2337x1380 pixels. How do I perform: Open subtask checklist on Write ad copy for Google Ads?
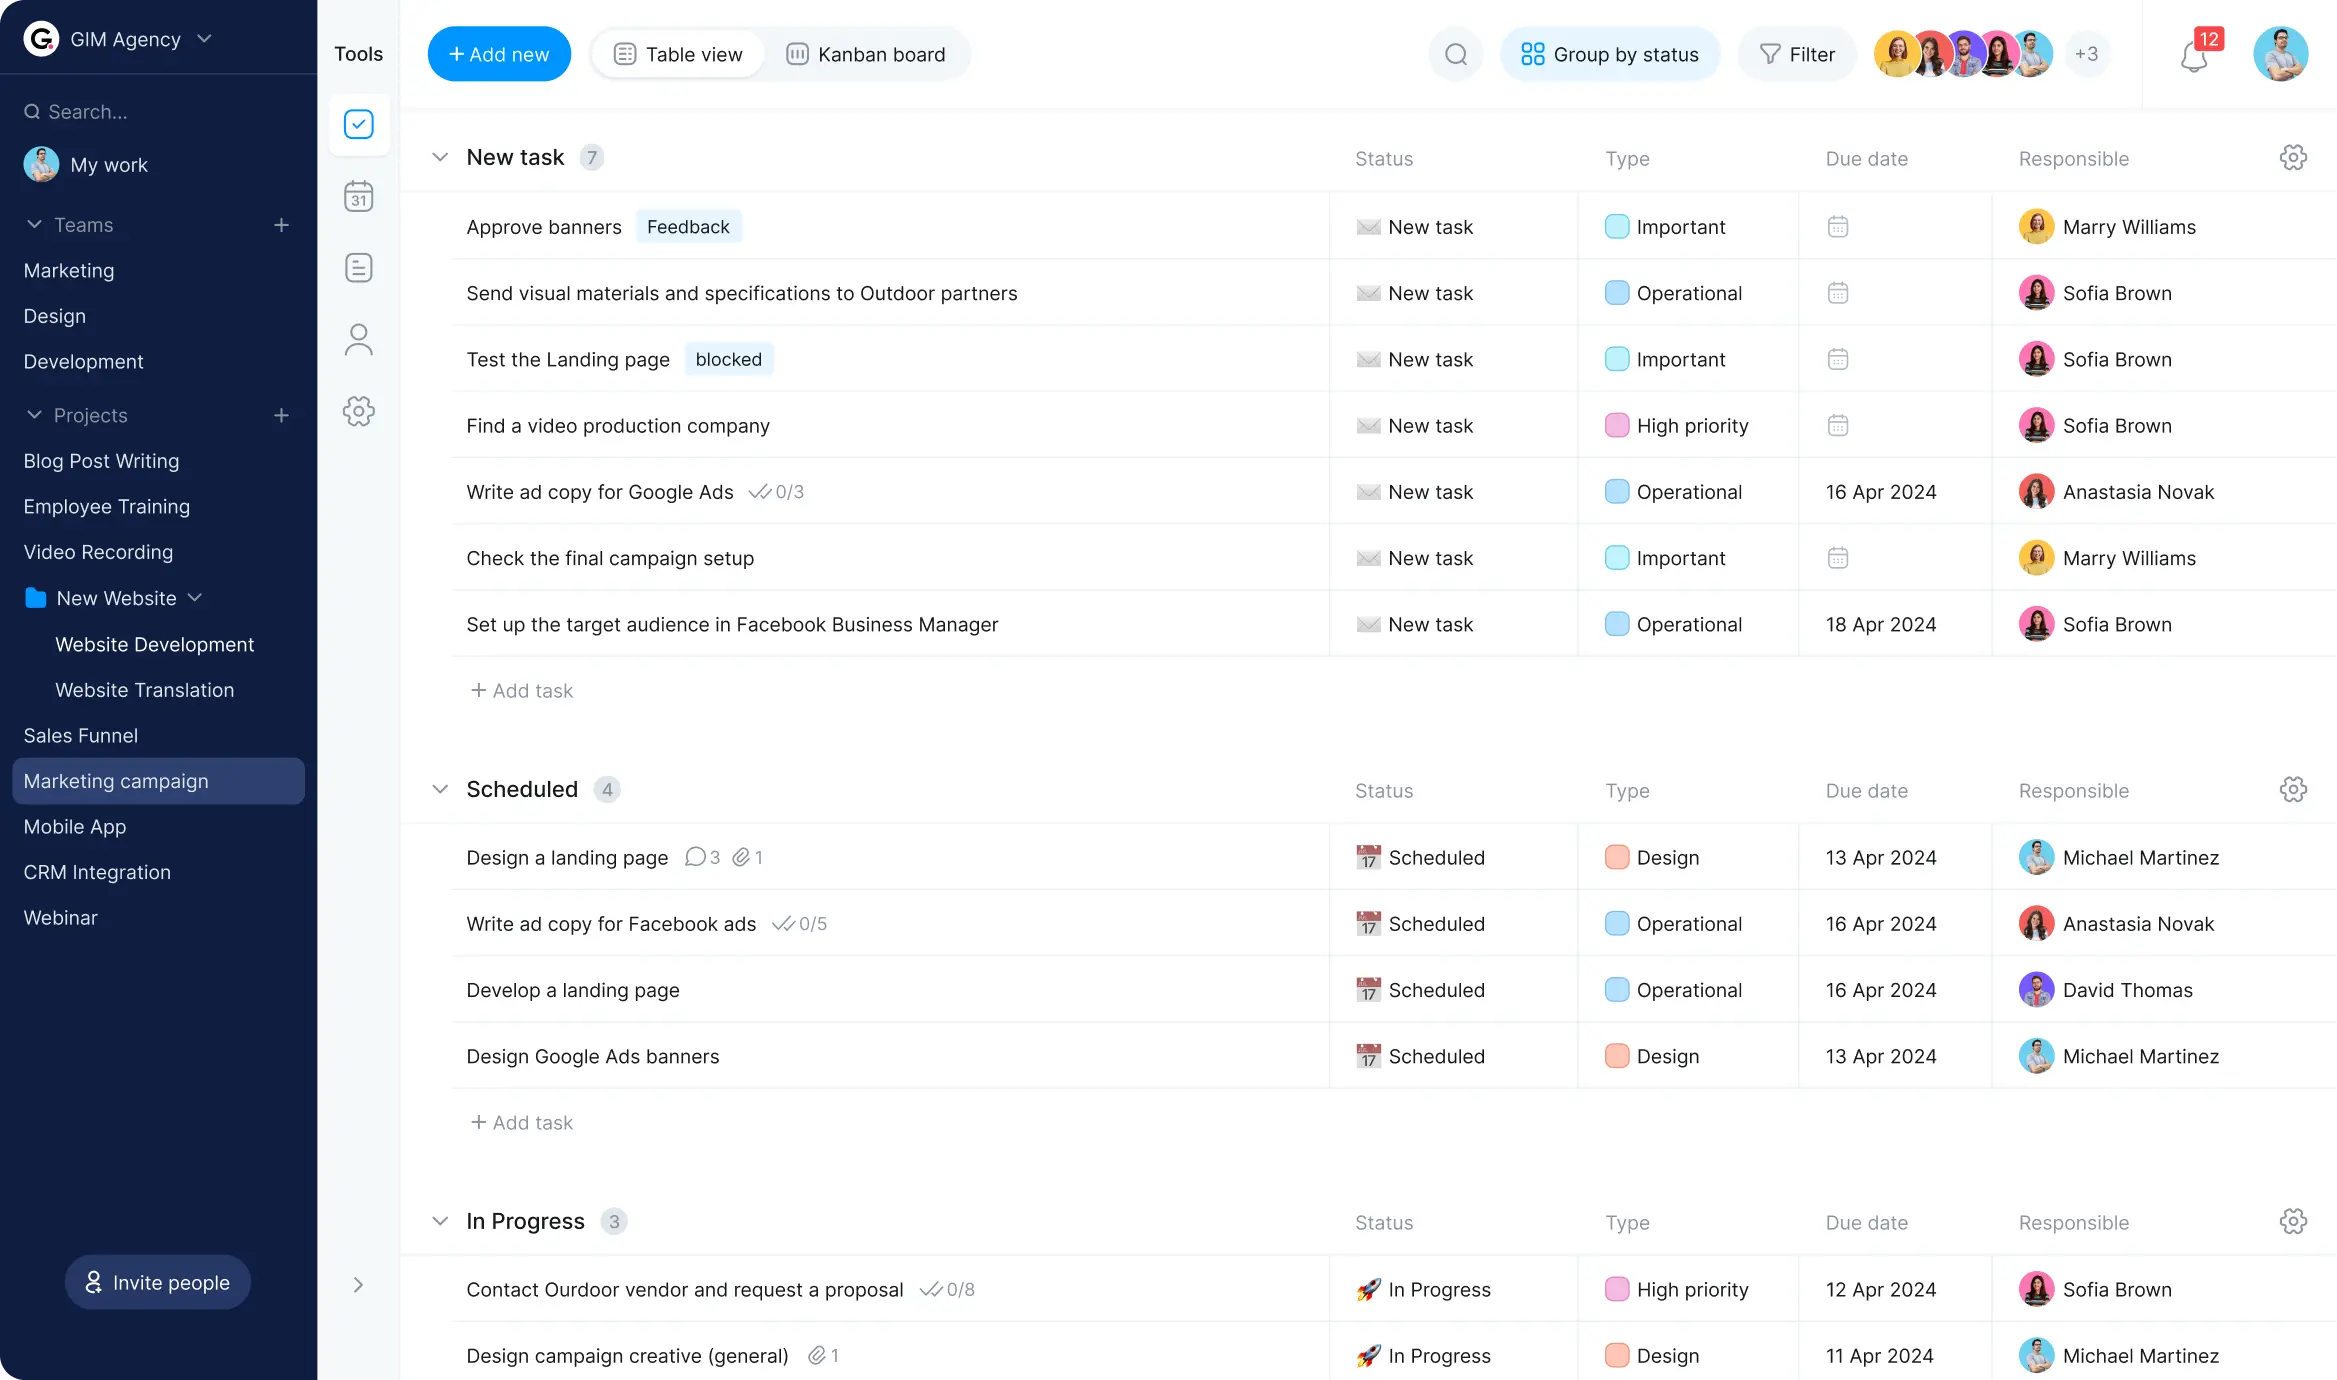point(776,492)
